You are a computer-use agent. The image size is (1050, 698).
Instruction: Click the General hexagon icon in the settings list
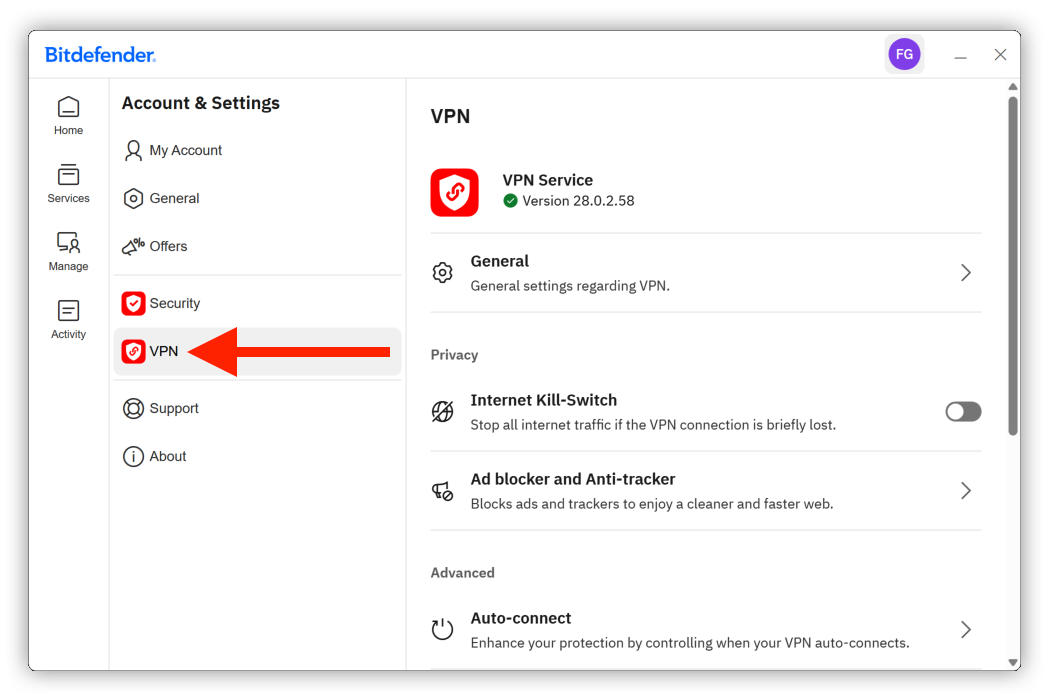(x=133, y=198)
